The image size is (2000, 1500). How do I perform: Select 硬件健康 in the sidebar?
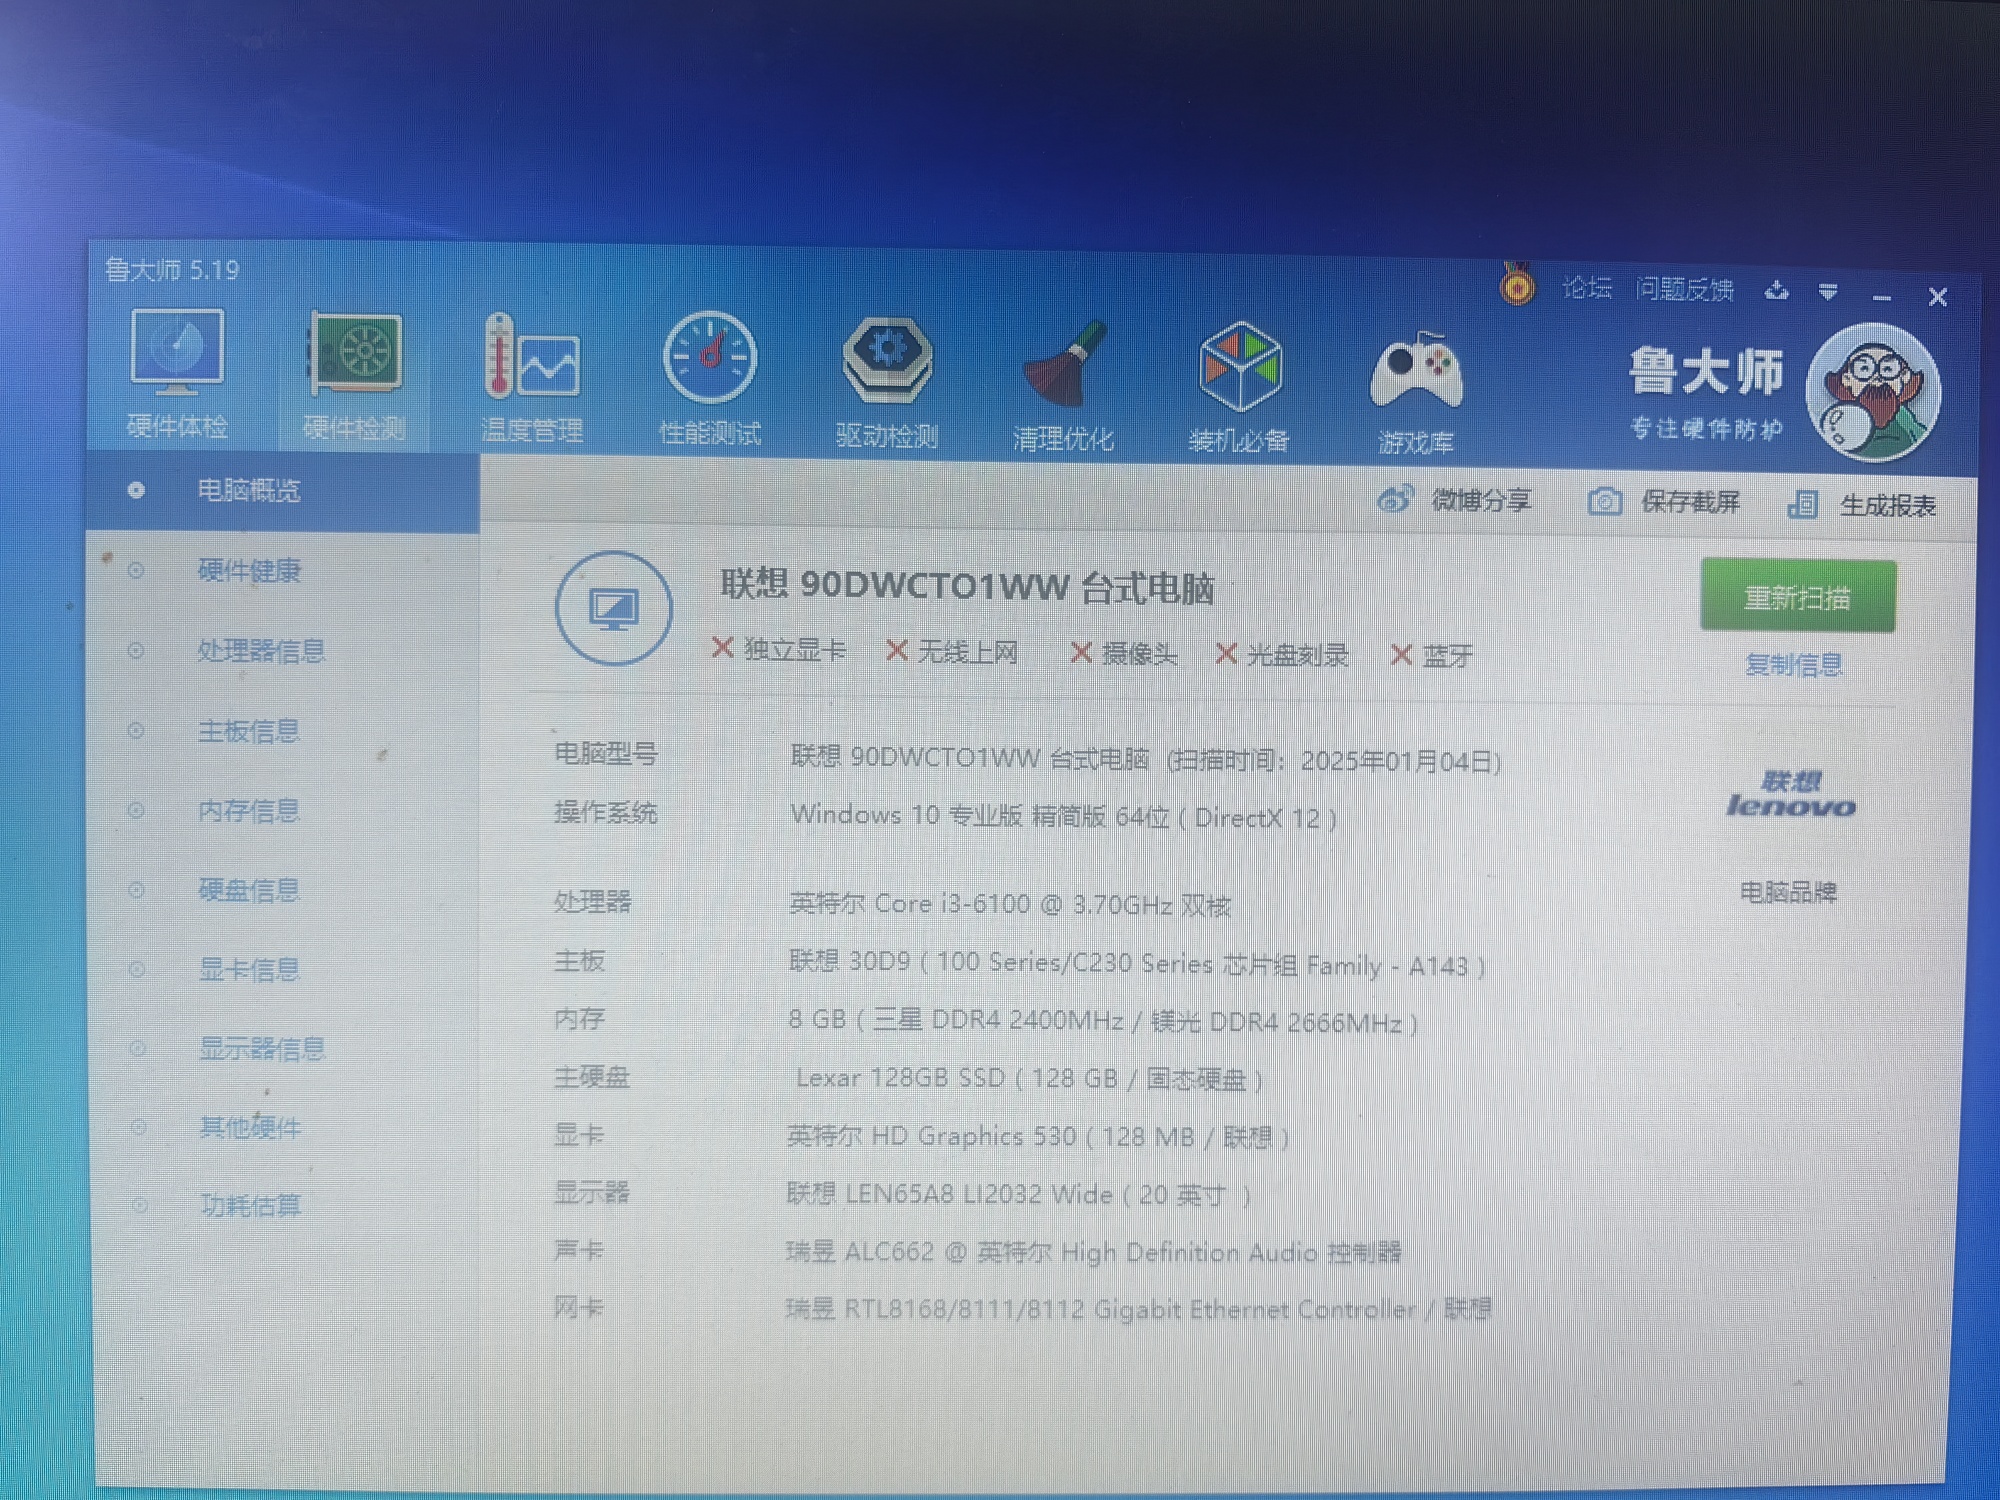pyautogui.click(x=248, y=570)
